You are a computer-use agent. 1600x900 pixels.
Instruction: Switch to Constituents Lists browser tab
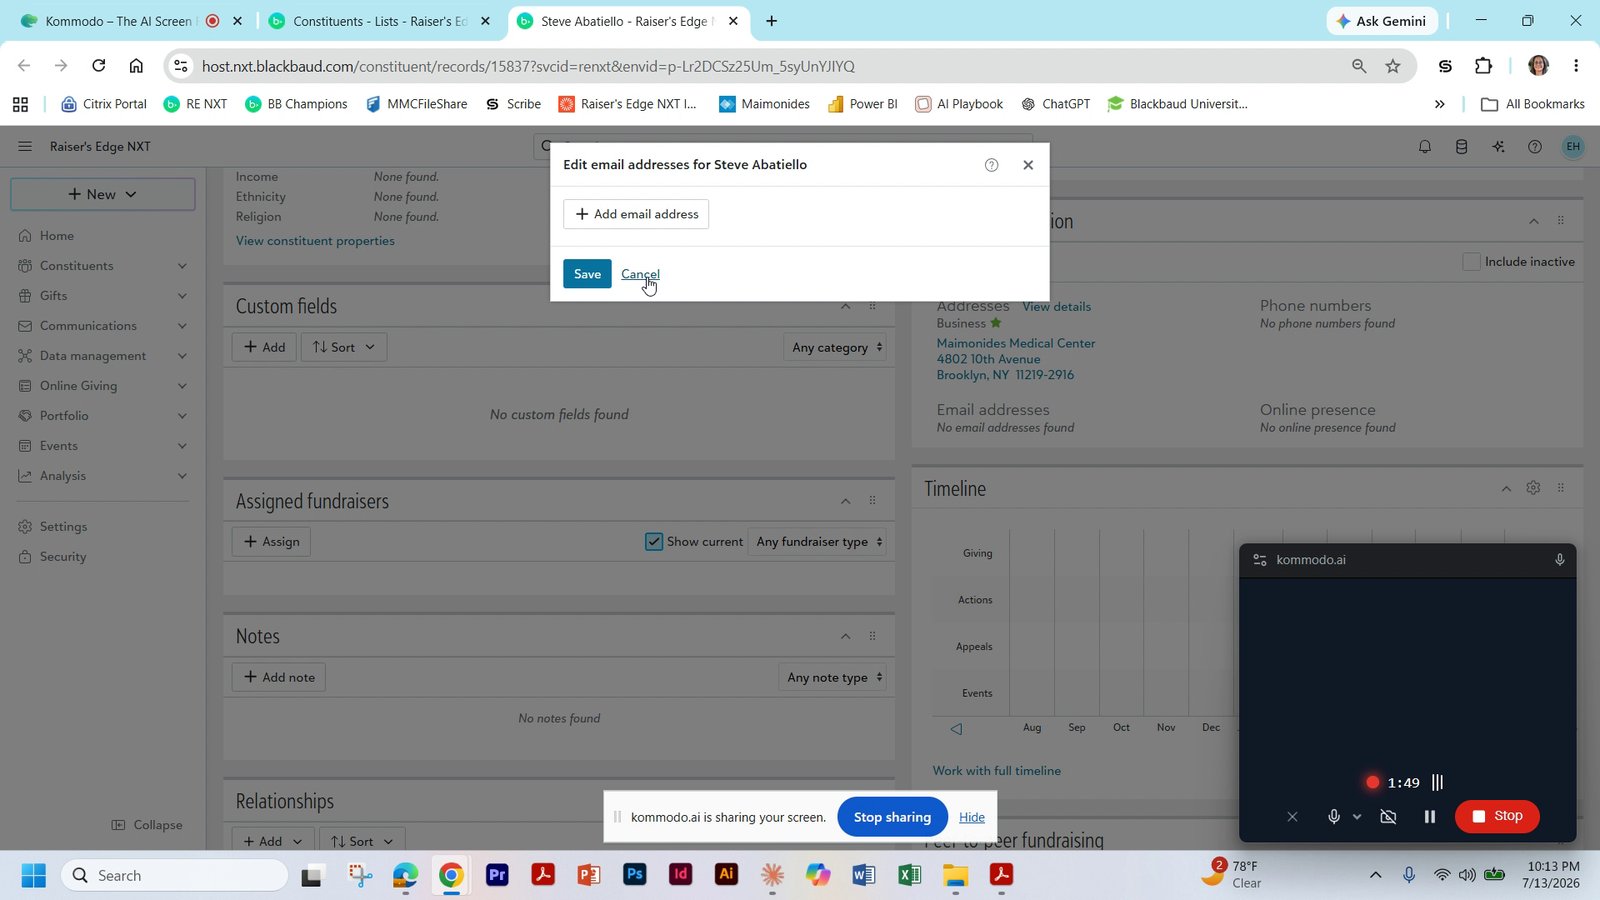380,21
